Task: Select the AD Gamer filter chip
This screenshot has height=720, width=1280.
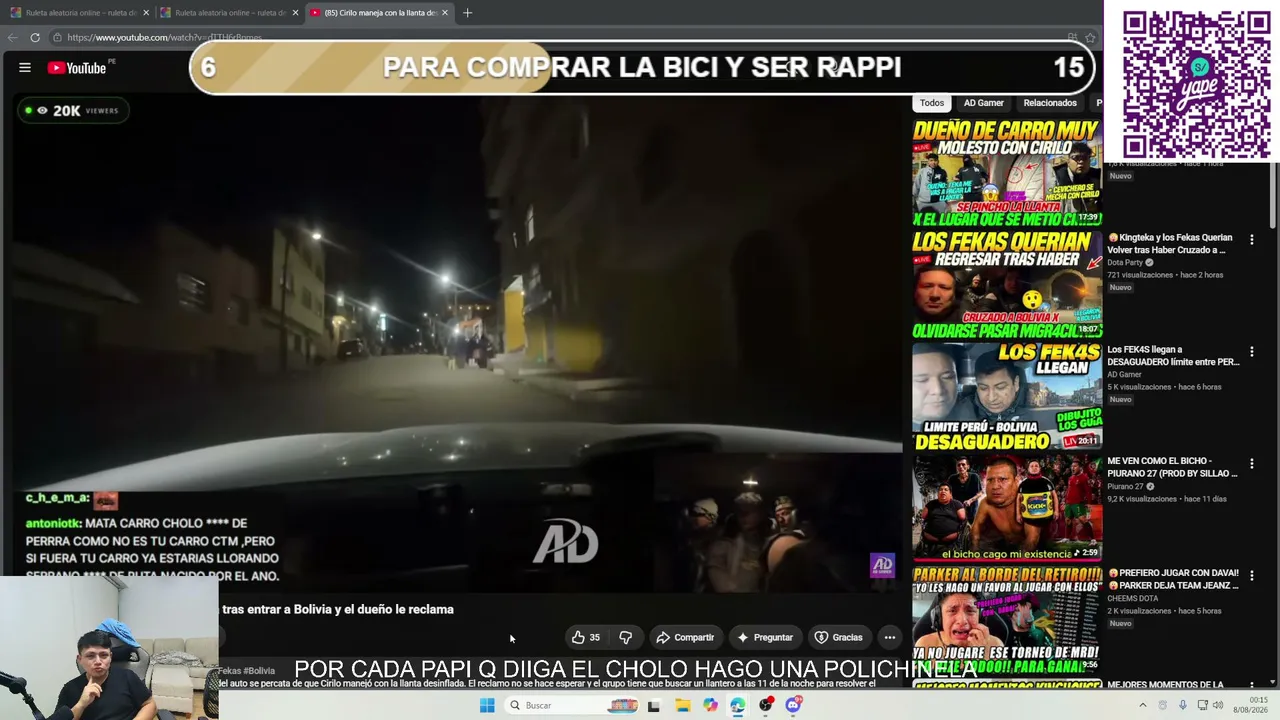Action: (x=983, y=103)
